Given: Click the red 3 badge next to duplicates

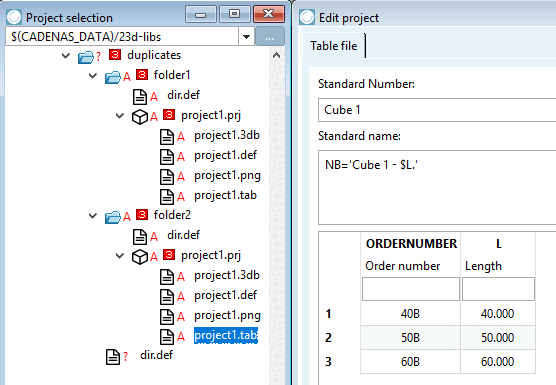Looking at the screenshot, I should click(115, 55).
